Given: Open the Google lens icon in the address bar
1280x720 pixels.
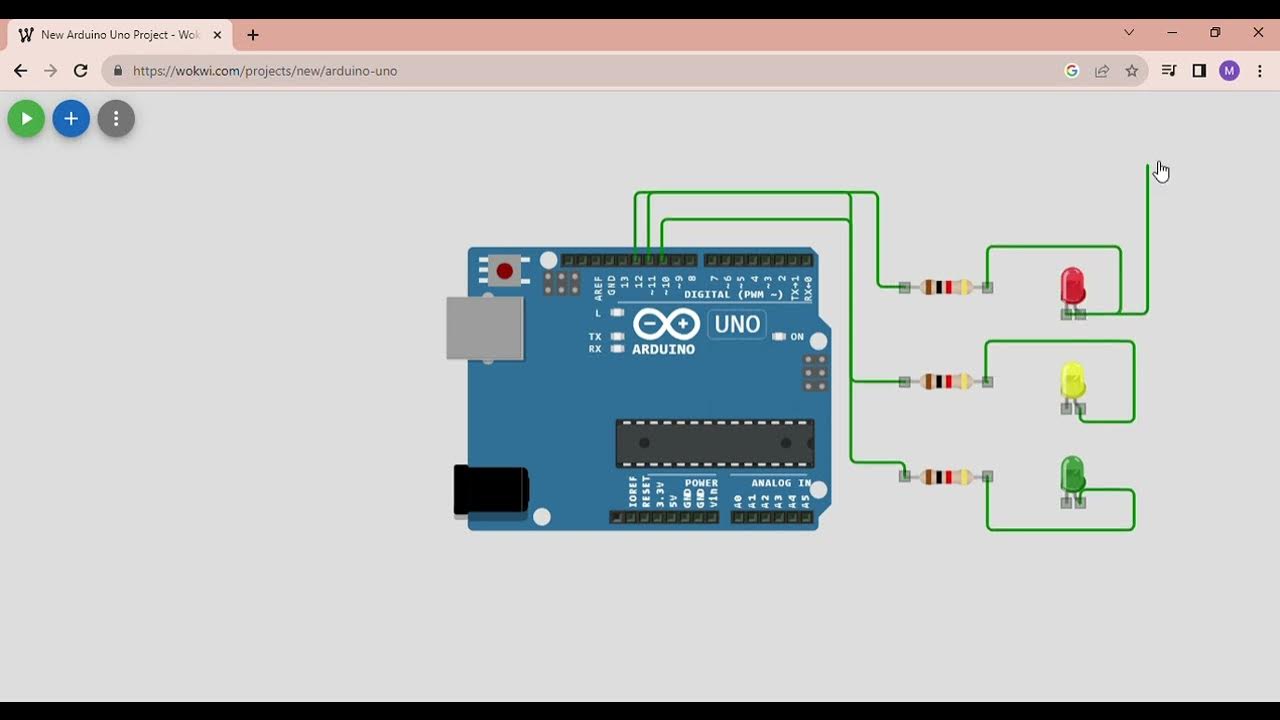Looking at the screenshot, I should tap(1072, 71).
